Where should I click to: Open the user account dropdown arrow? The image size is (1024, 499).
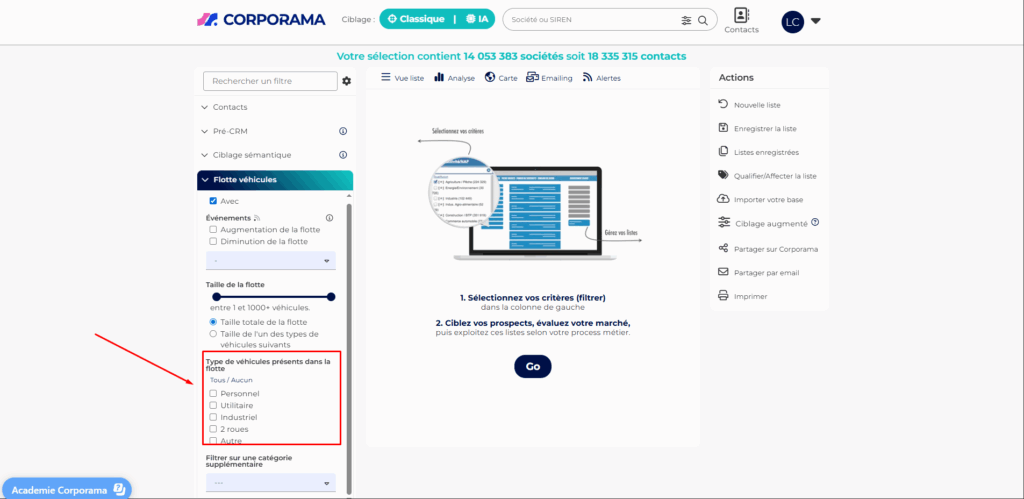point(816,21)
